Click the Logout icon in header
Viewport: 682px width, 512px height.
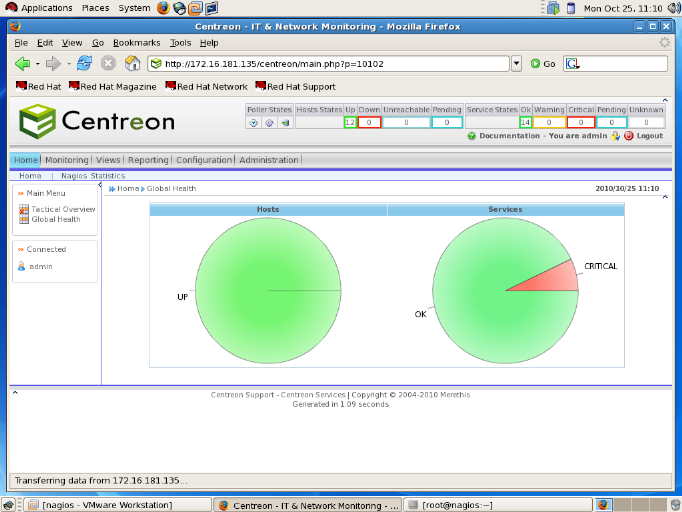pos(629,135)
